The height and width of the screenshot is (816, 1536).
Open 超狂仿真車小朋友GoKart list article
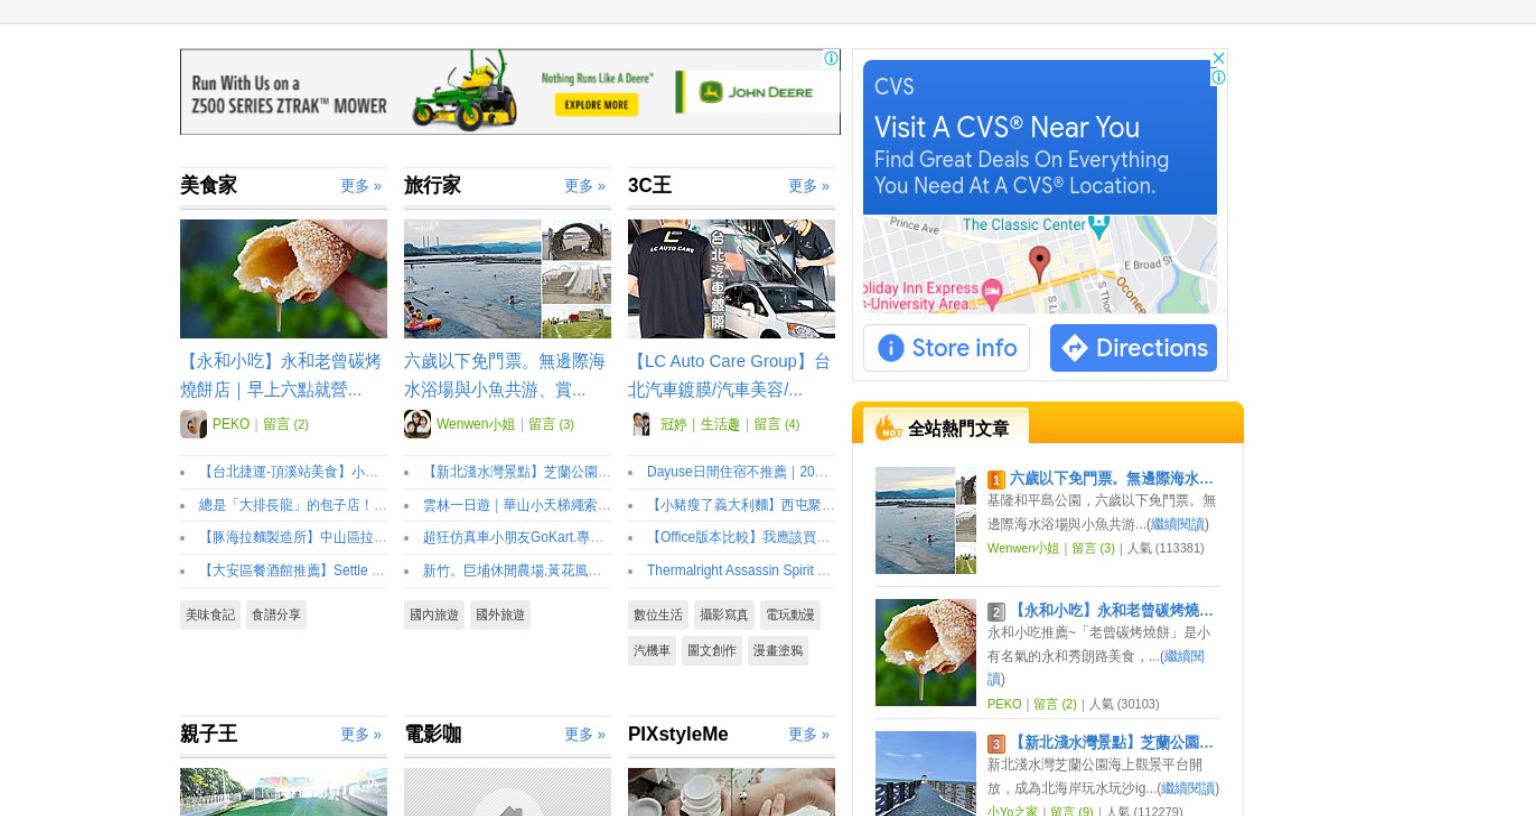[513, 537]
